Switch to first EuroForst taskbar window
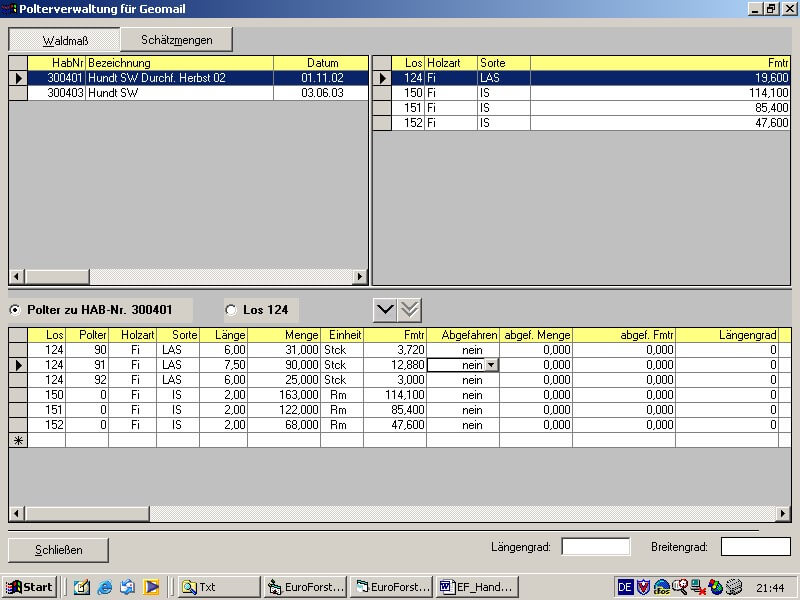The width and height of the screenshot is (800, 600). pos(306,587)
